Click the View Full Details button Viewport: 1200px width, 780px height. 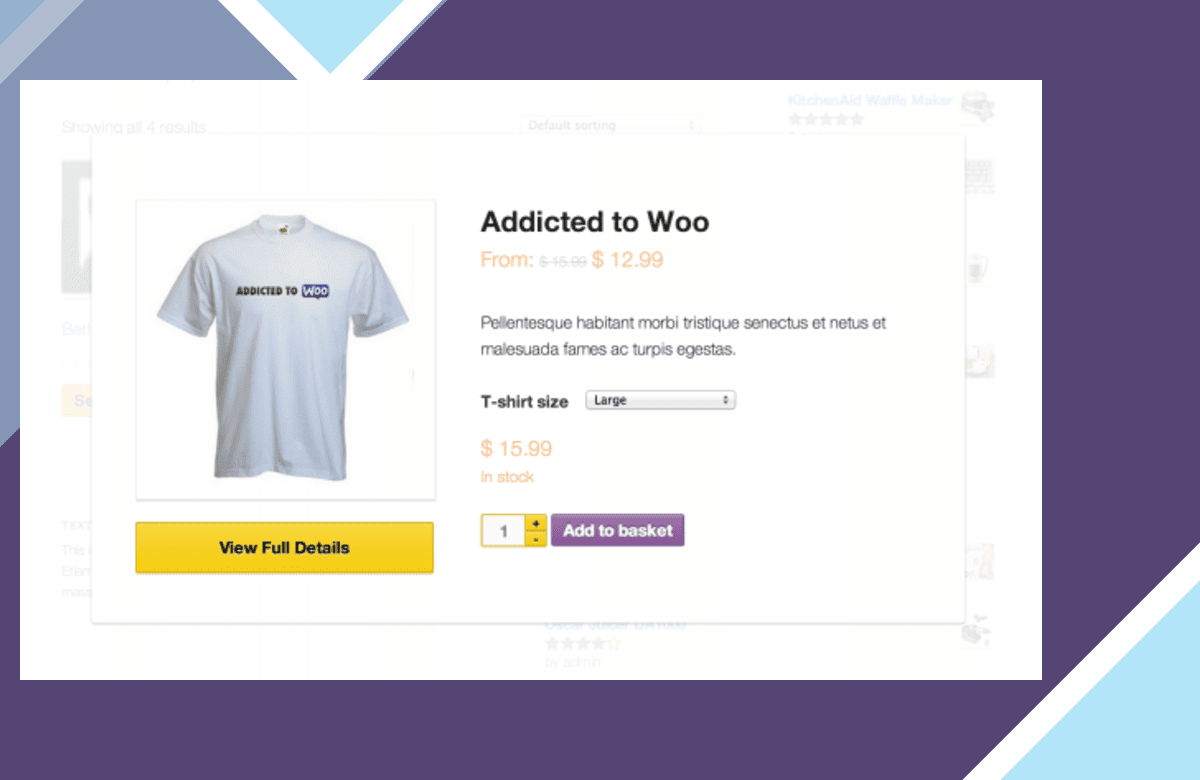coord(284,547)
